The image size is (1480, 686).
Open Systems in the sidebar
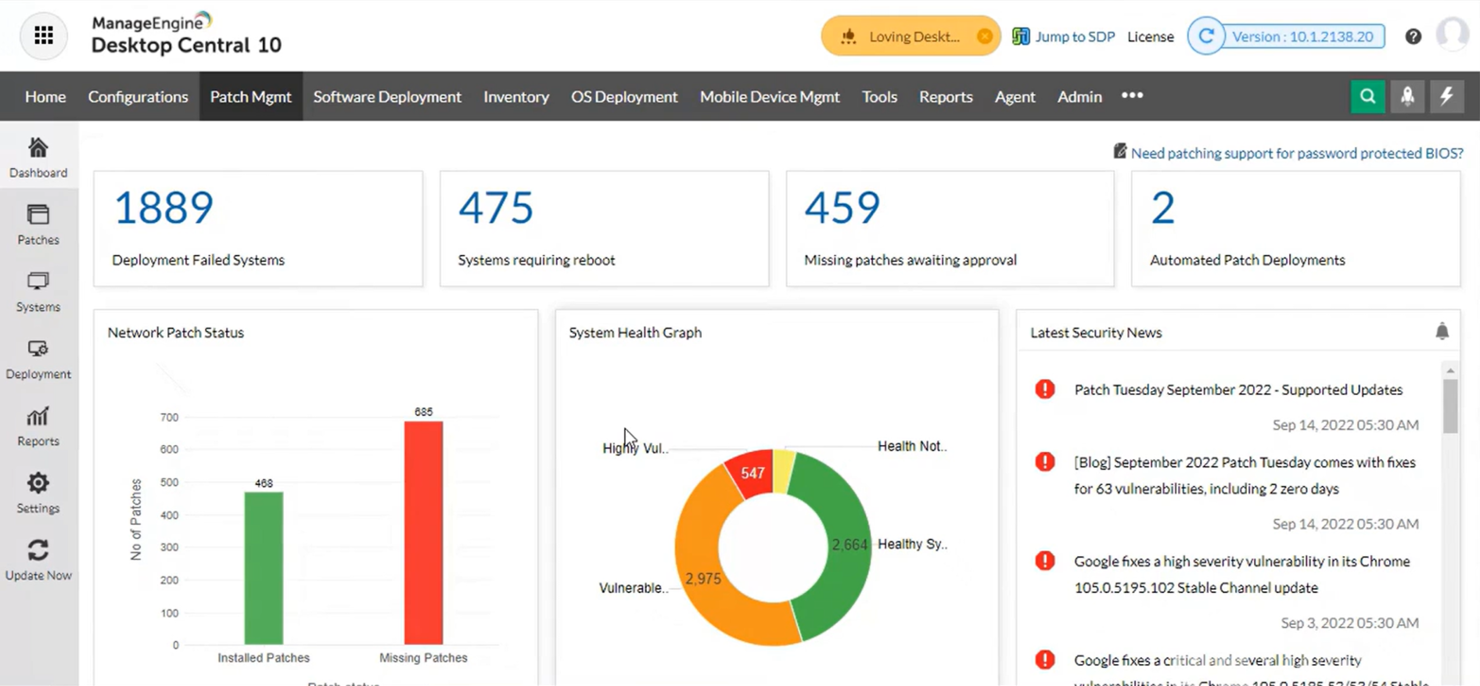(38, 292)
